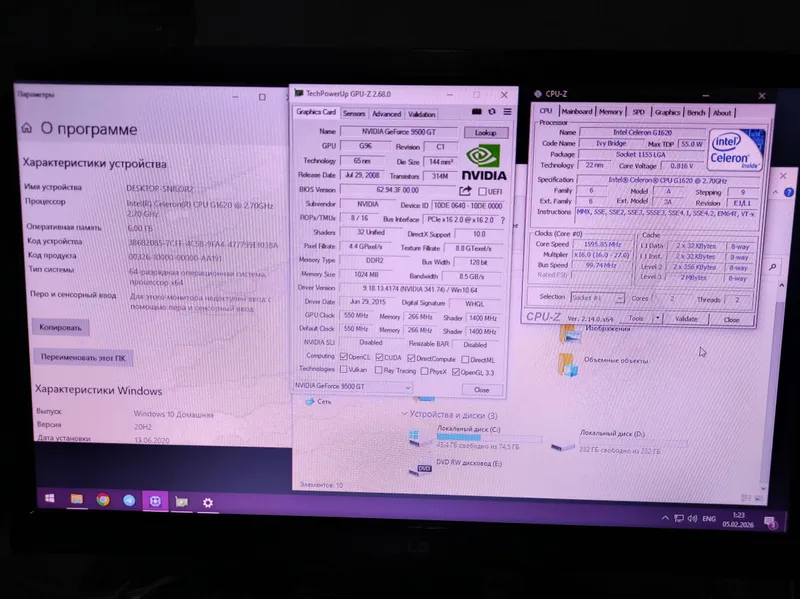Image resolution: width=800 pixels, height=599 pixels.
Task: Toggle the Ray Tracing checkbox
Action: point(379,370)
